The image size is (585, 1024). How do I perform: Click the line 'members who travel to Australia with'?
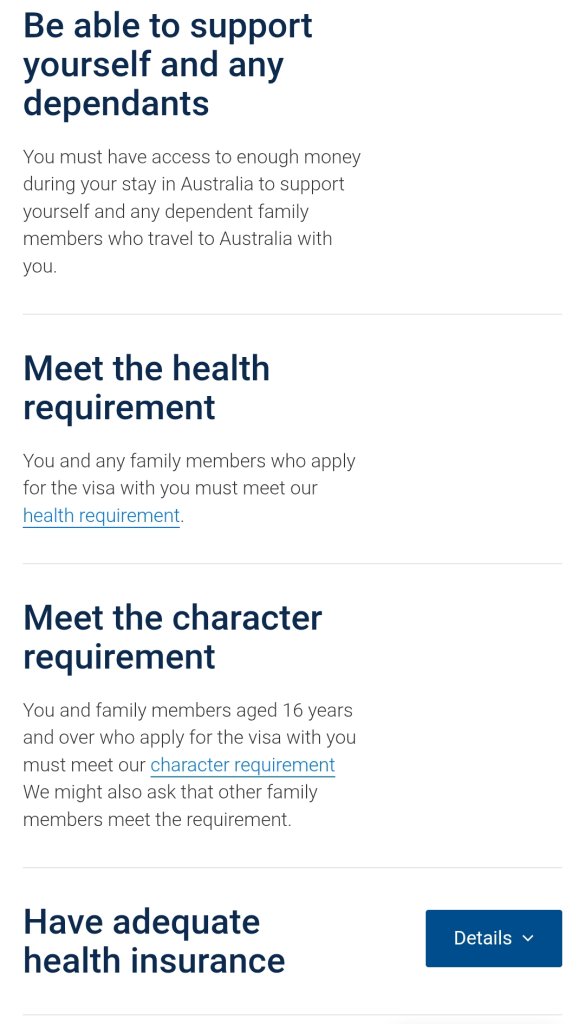(178, 238)
